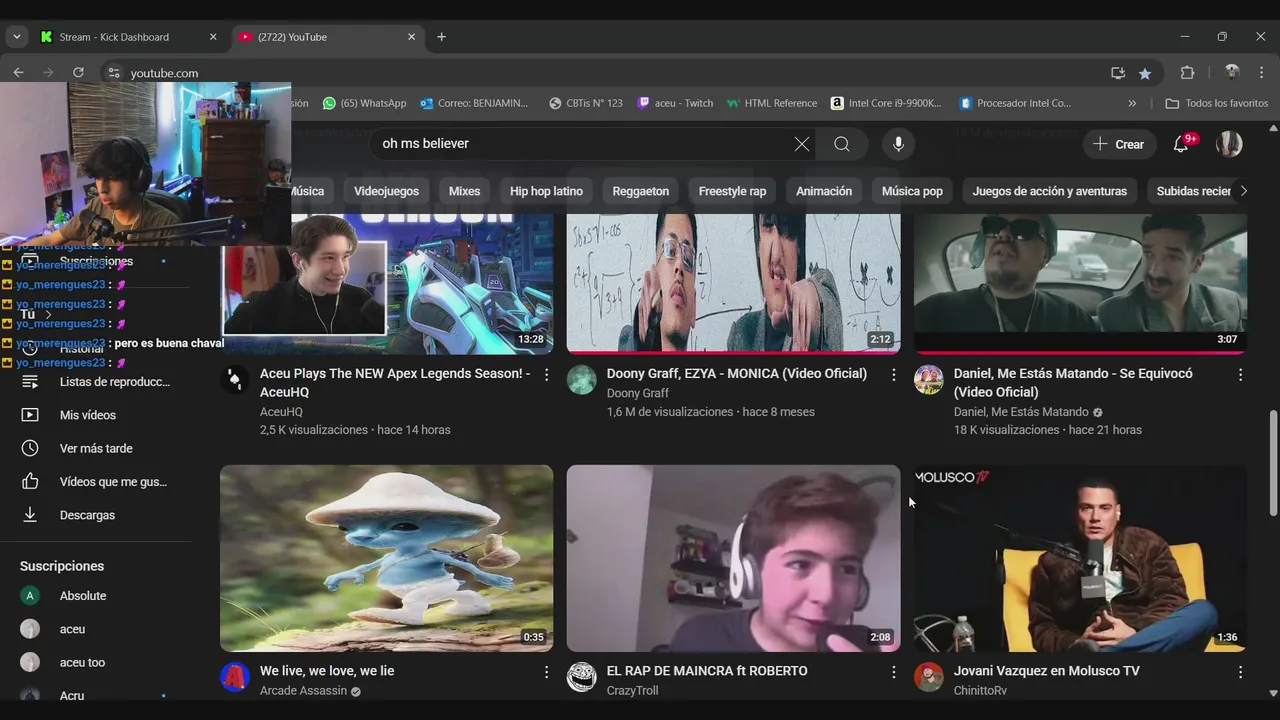Image resolution: width=1280 pixels, height=720 pixels.
Task: Open options for We live, we love video
Action: (546, 672)
